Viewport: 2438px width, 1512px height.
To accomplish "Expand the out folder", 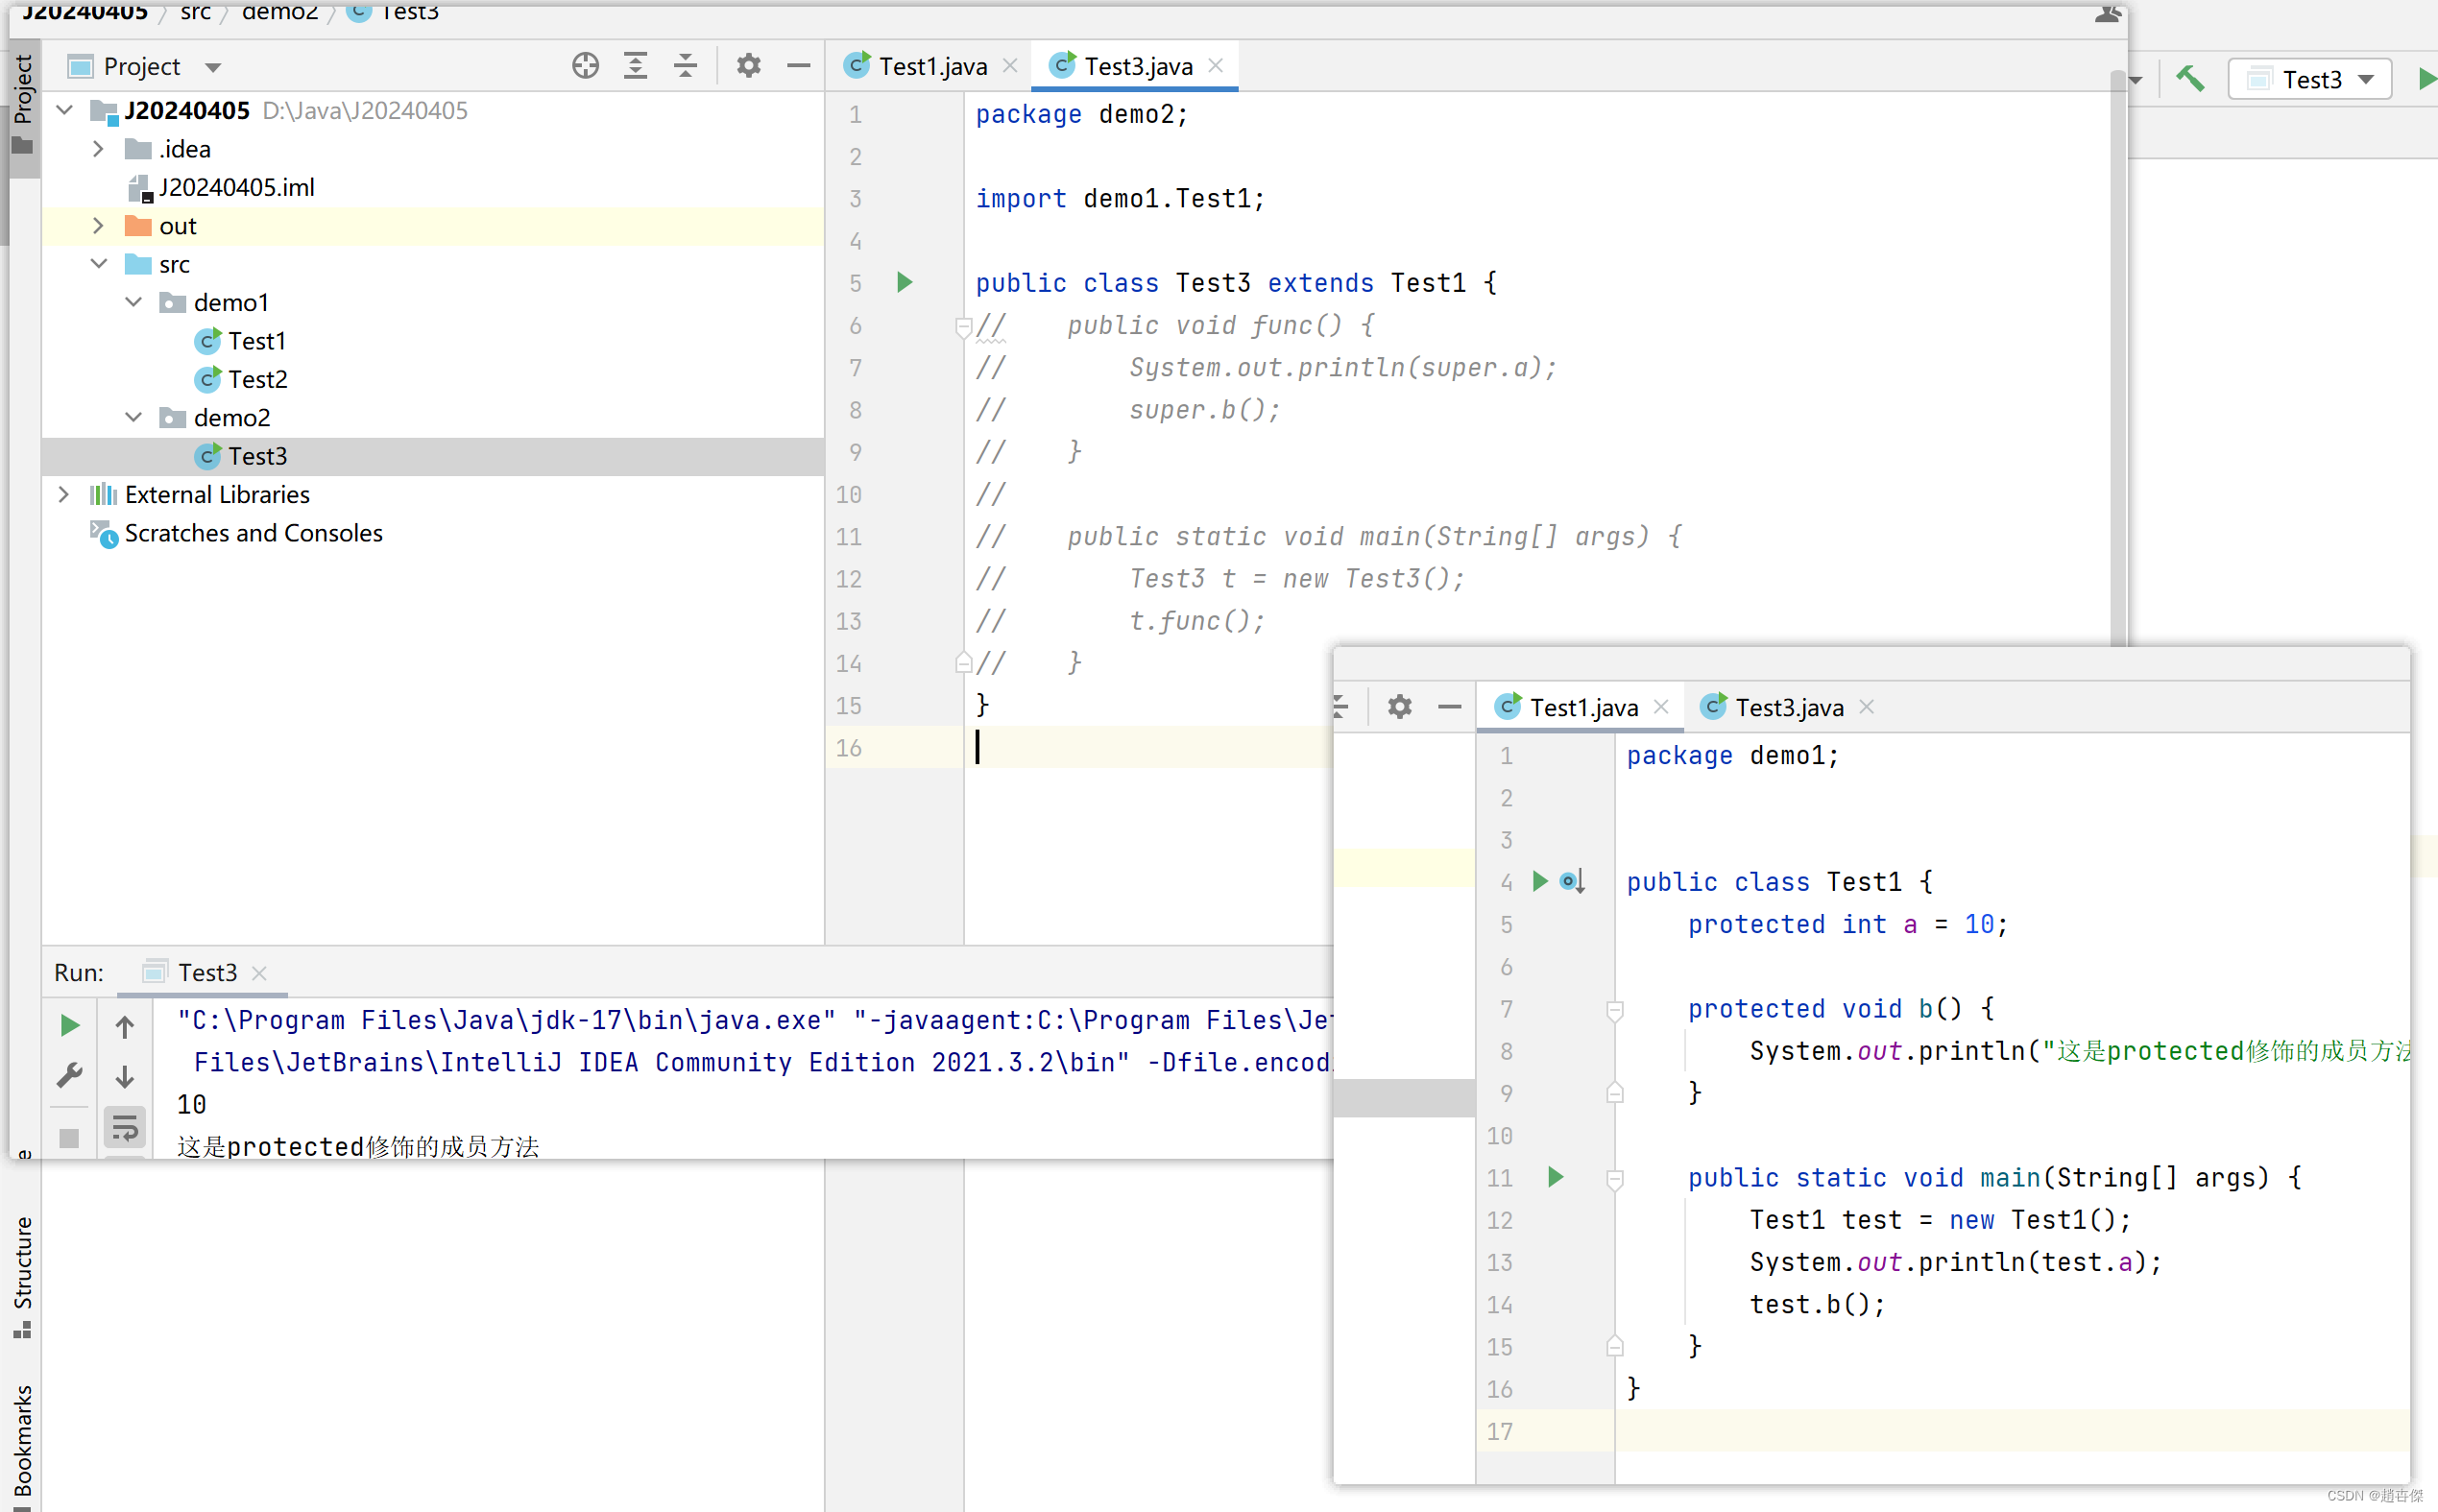I will click(x=98, y=226).
